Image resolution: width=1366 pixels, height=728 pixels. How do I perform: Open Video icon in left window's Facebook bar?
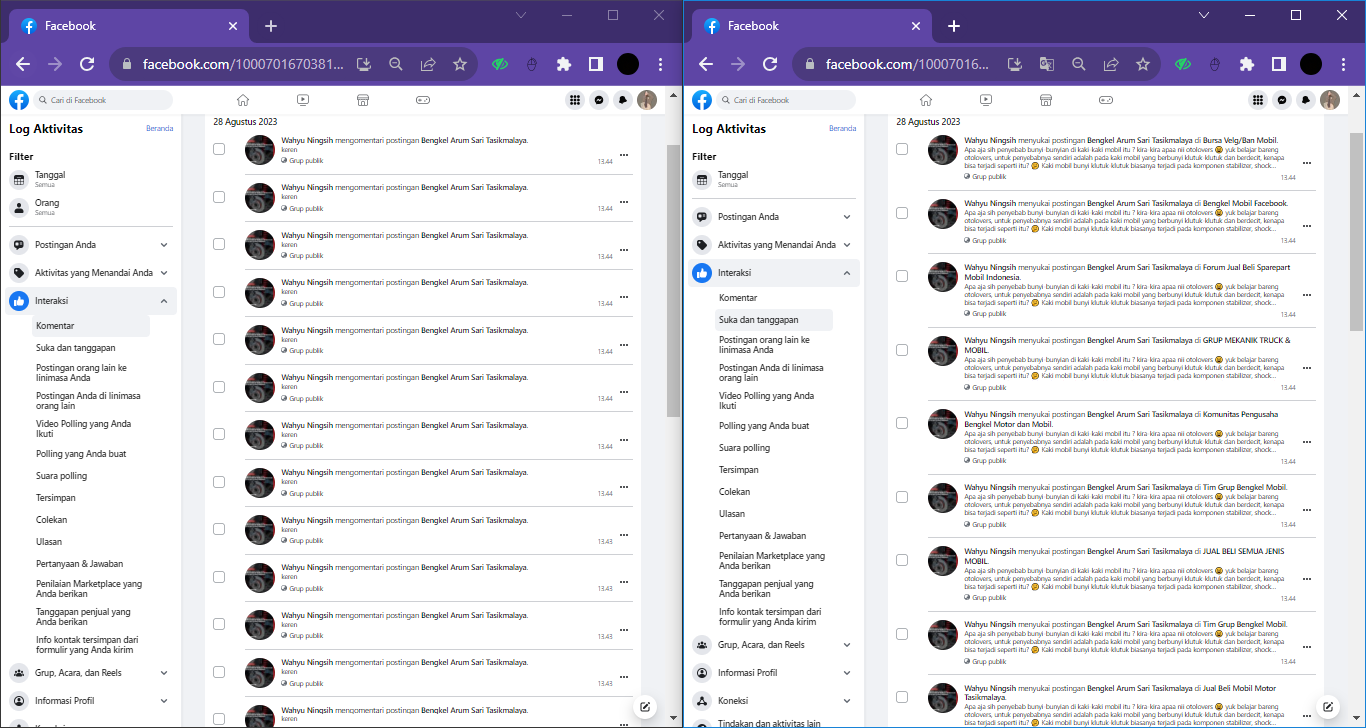point(303,100)
